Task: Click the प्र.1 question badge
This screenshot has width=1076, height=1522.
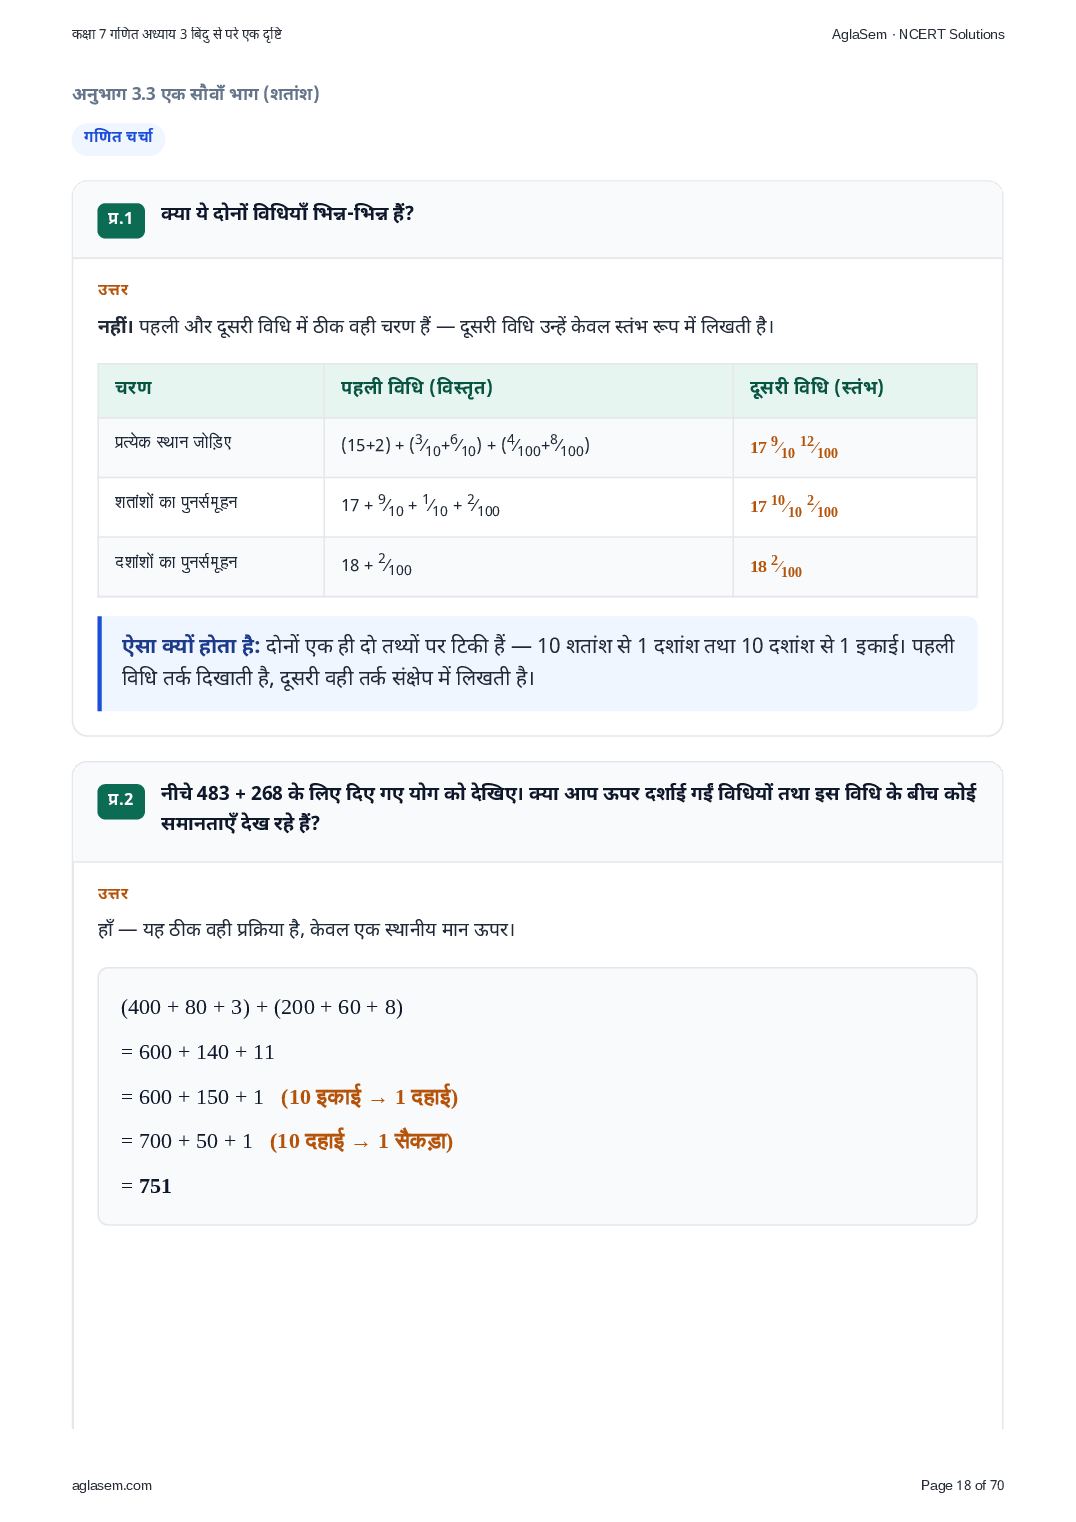Action: click(121, 220)
